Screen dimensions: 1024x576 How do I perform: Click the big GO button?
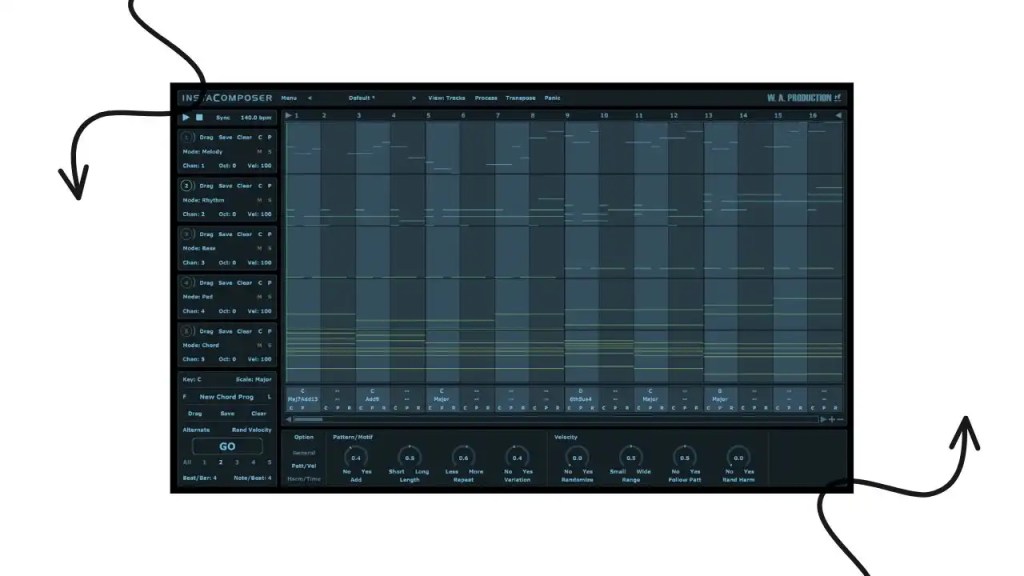pos(227,447)
